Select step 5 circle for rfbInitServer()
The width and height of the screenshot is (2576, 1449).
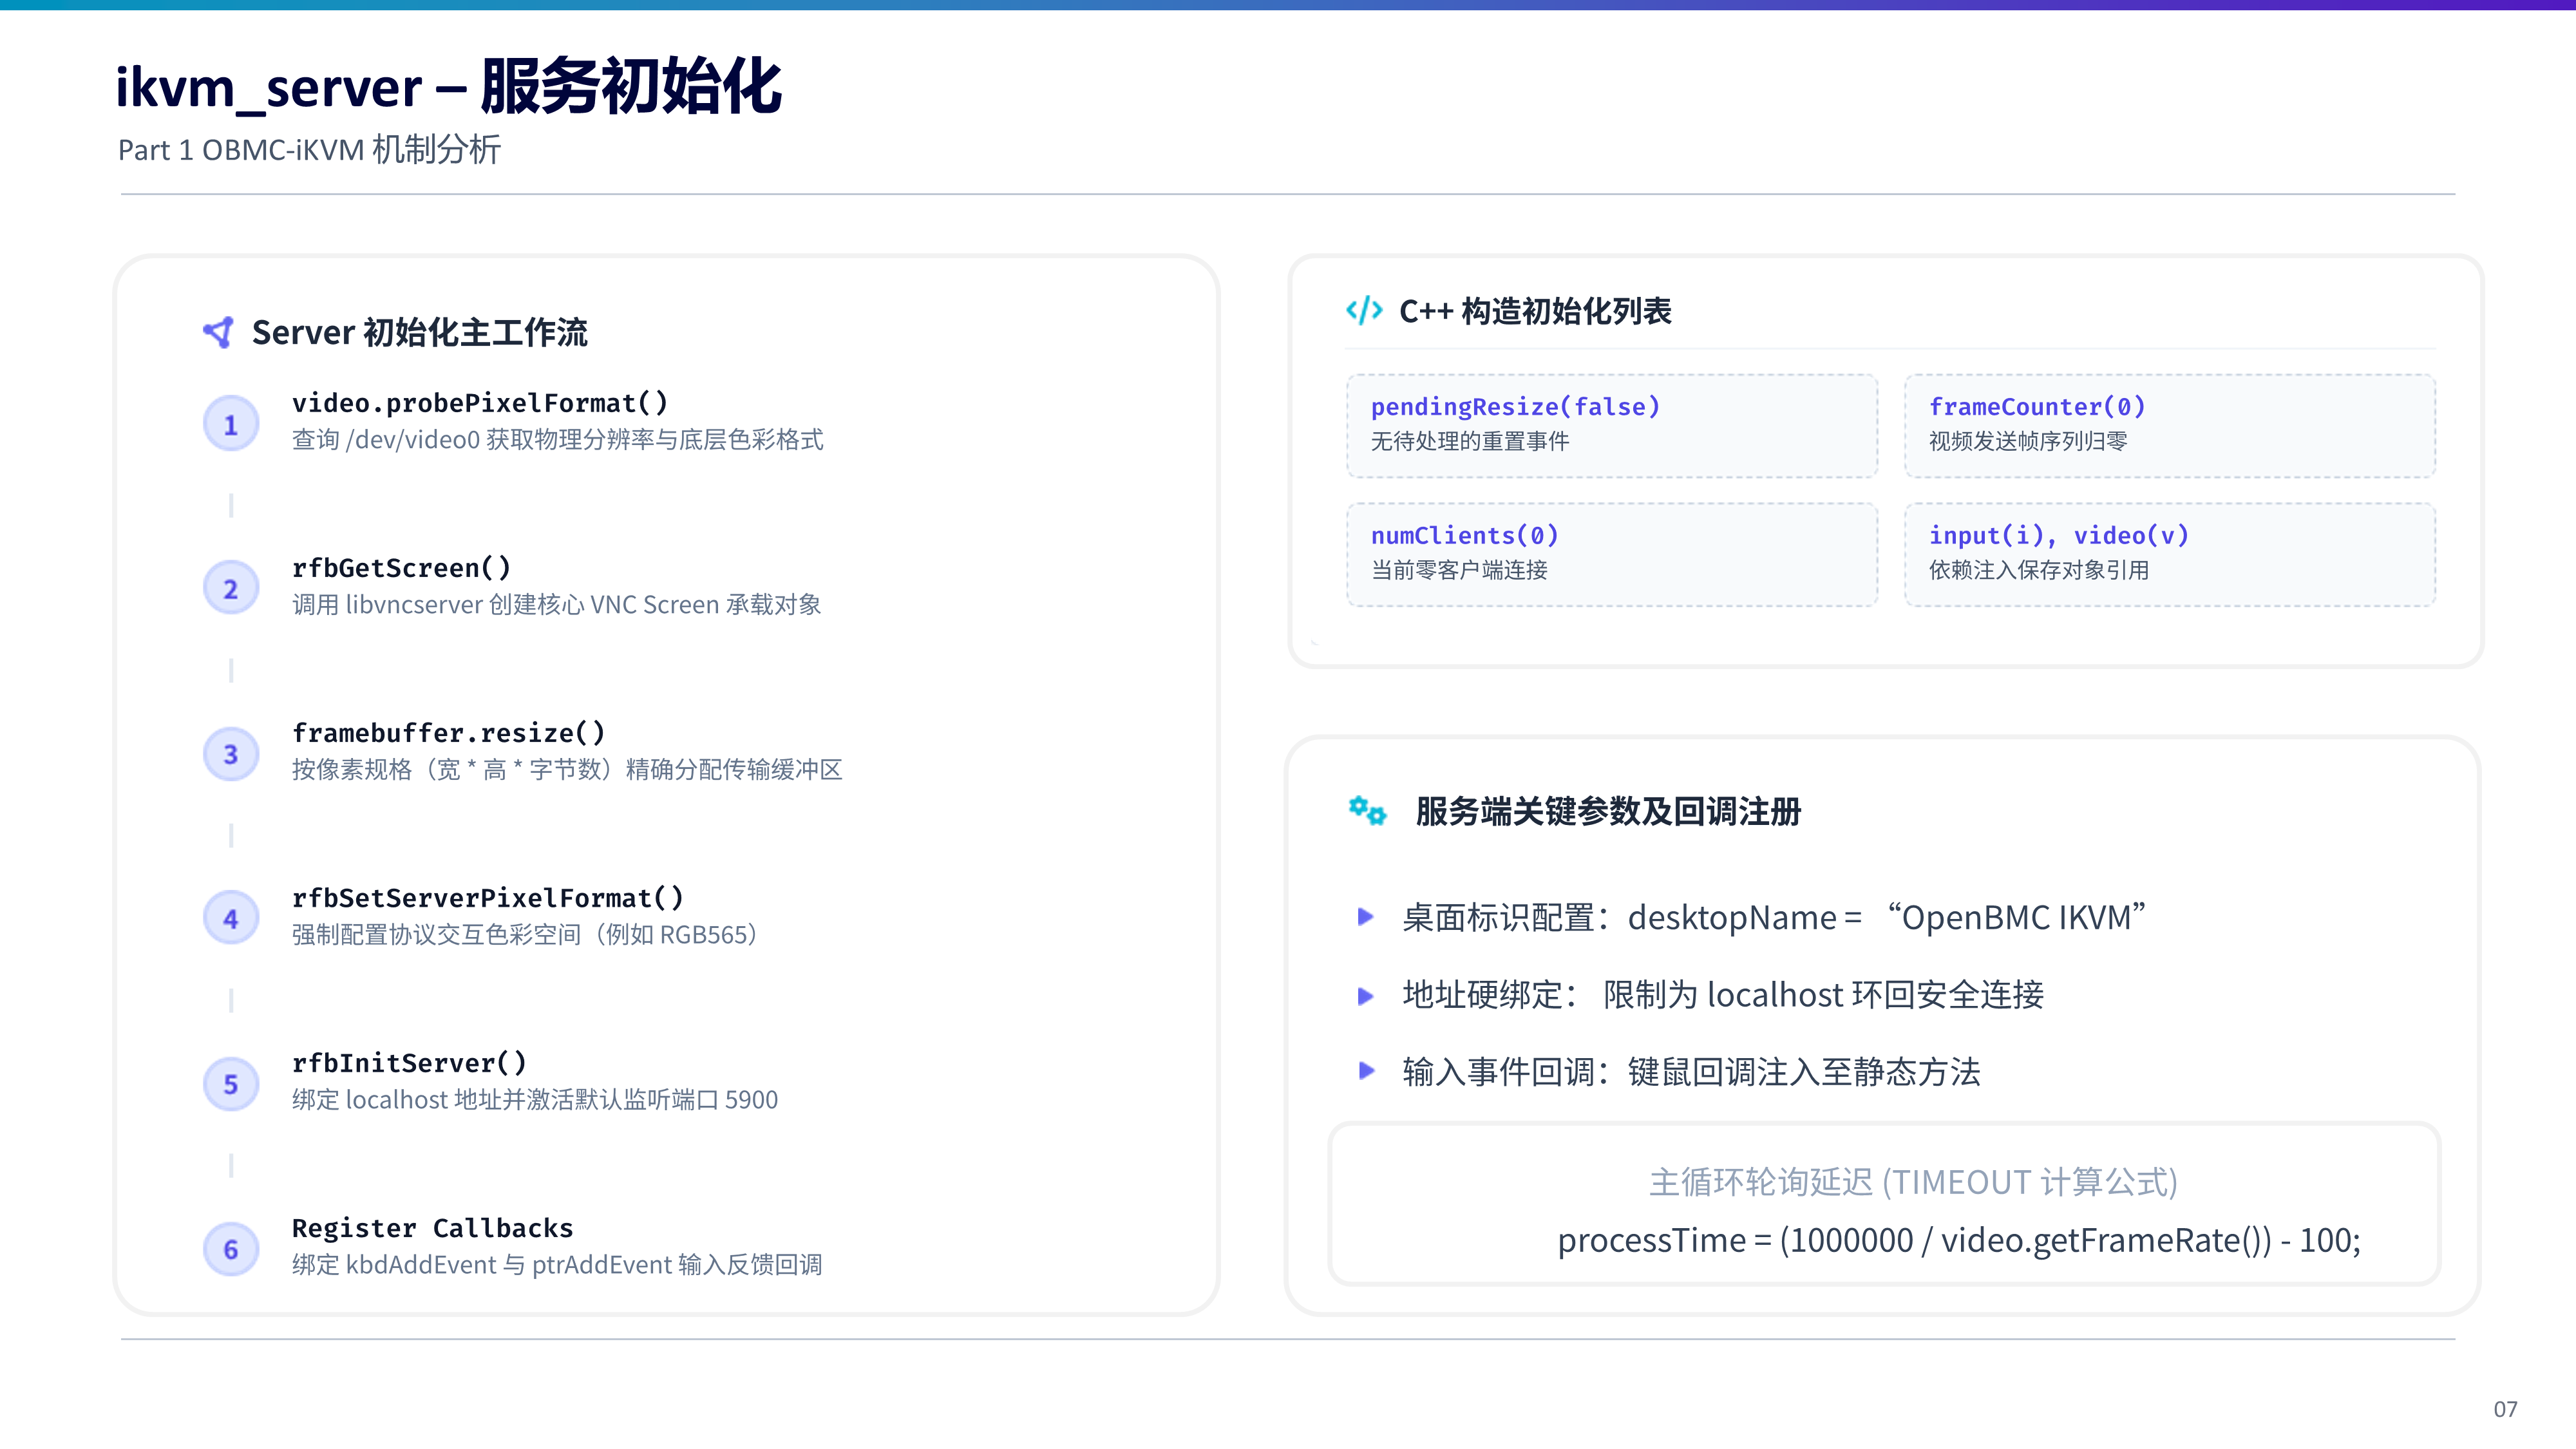(231, 1084)
